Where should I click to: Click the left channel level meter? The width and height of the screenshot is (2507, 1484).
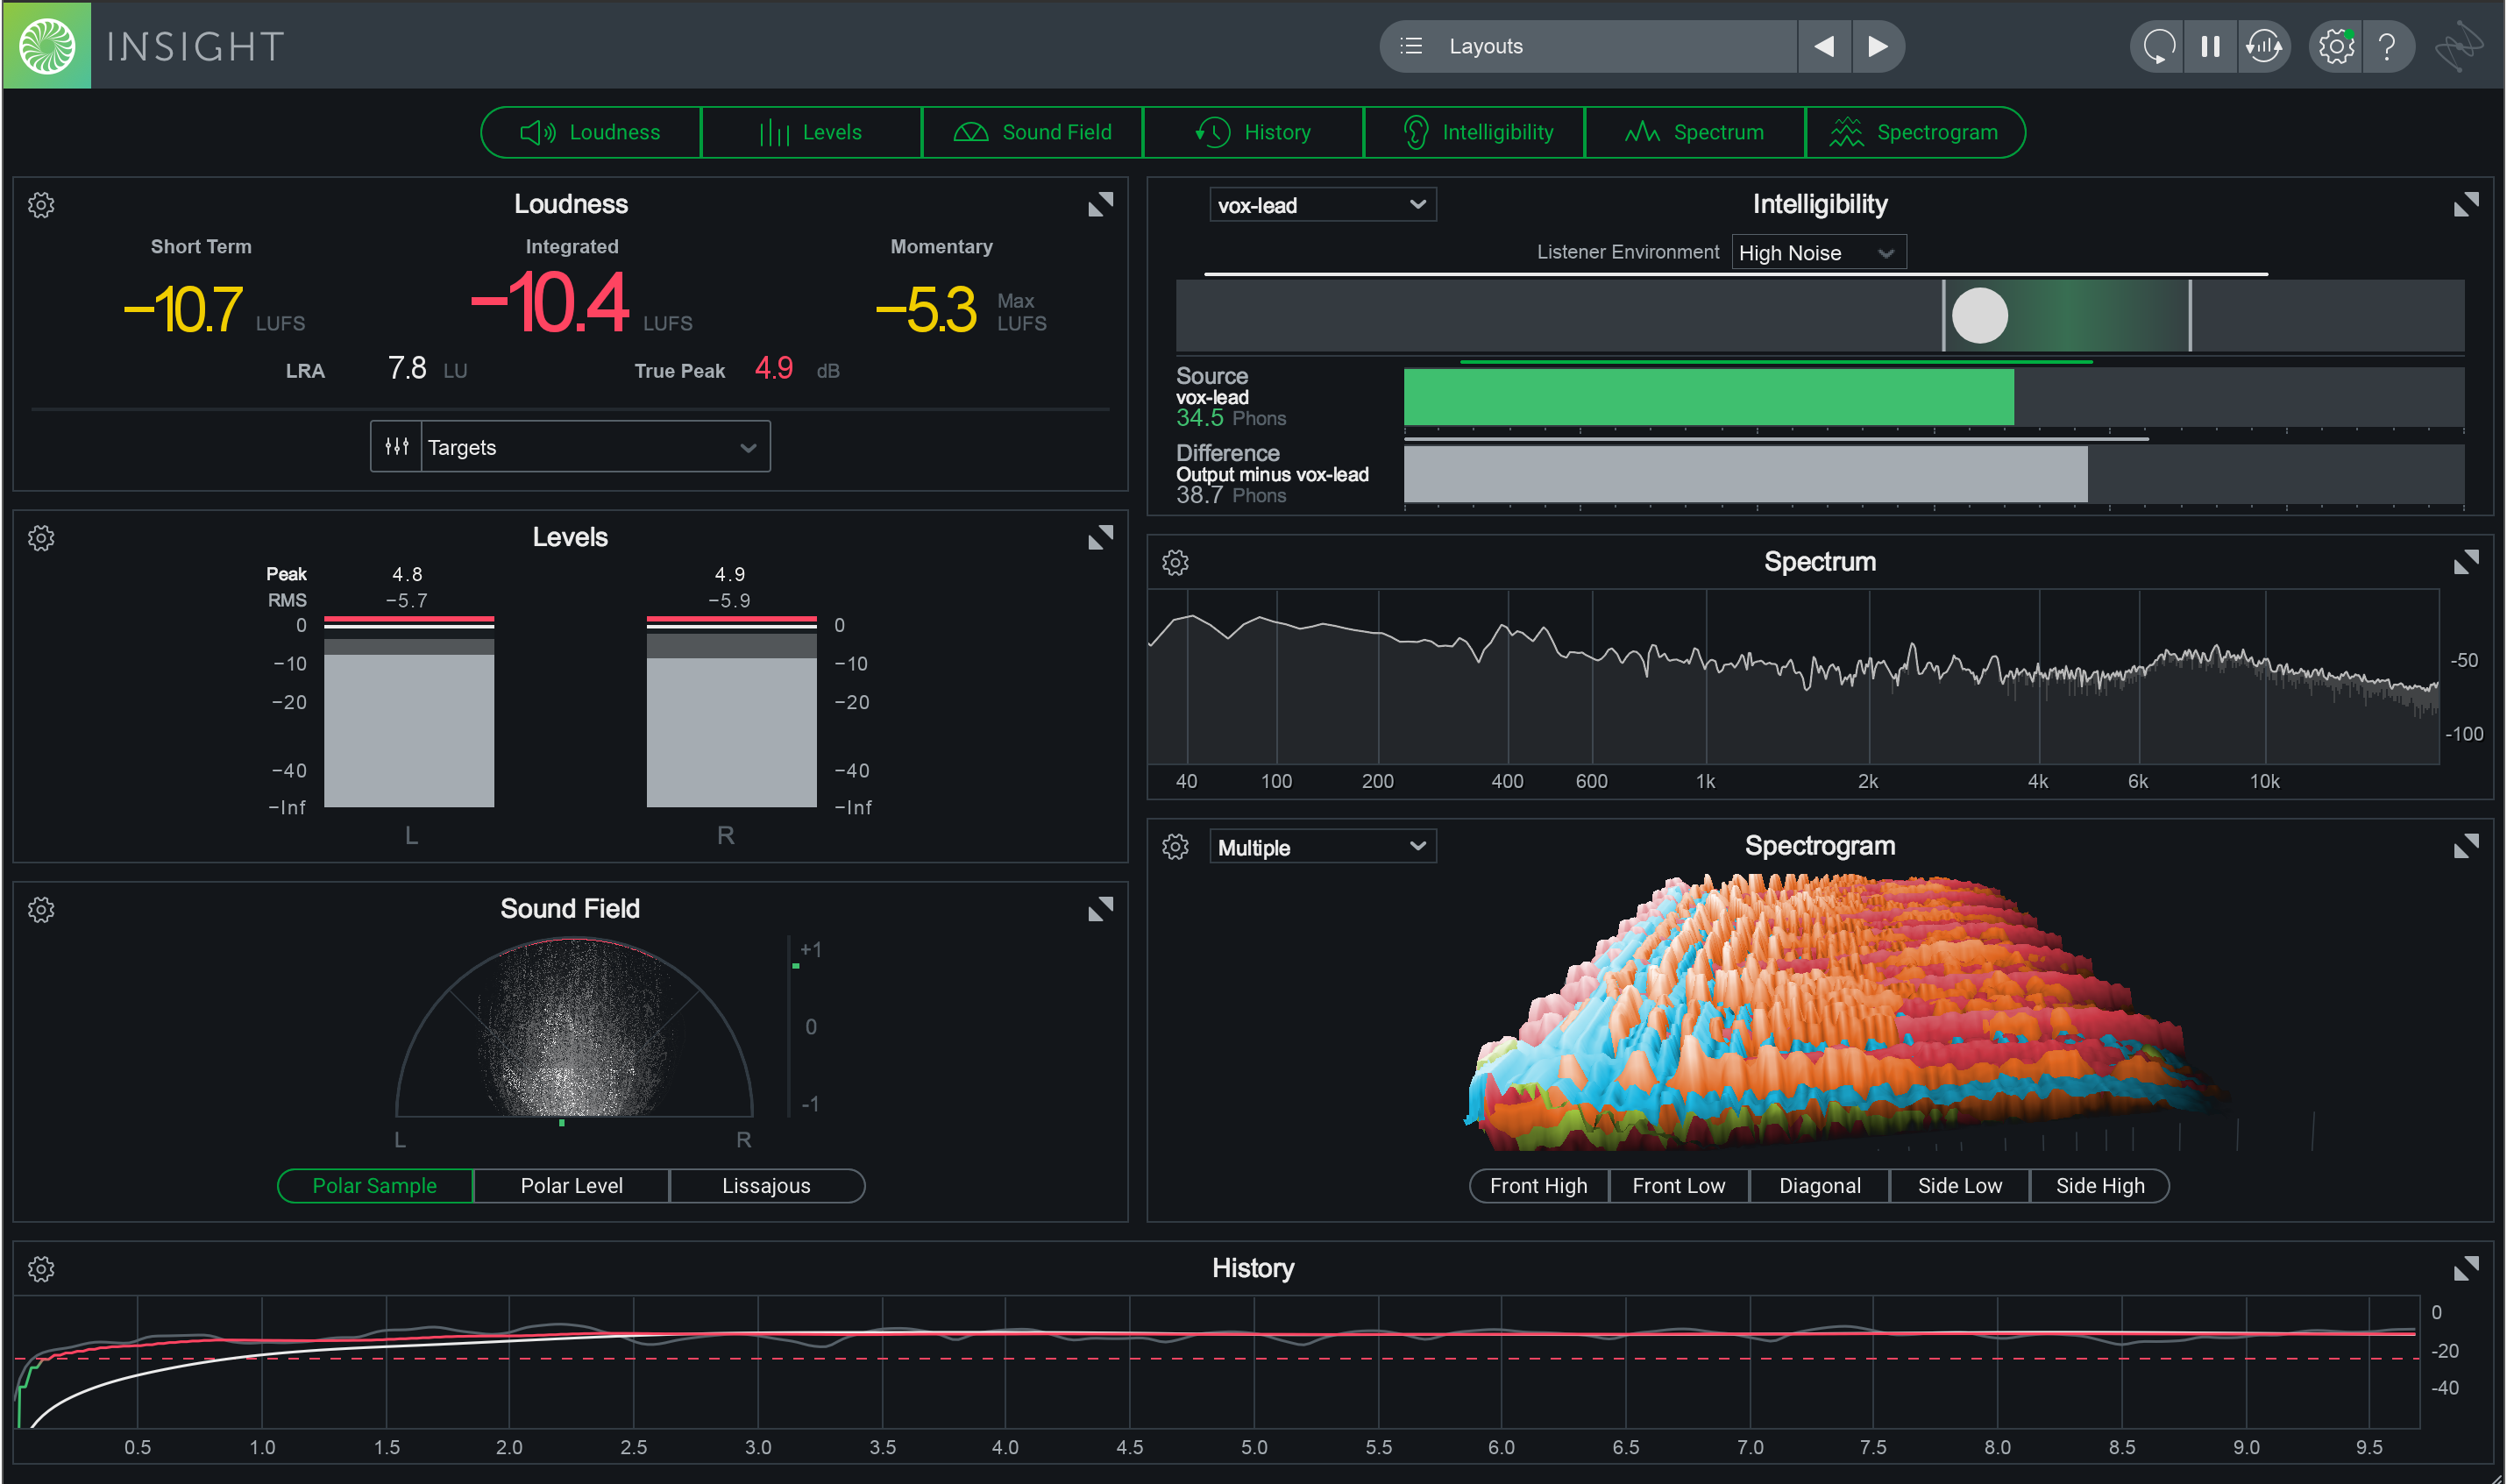point(409,712)
